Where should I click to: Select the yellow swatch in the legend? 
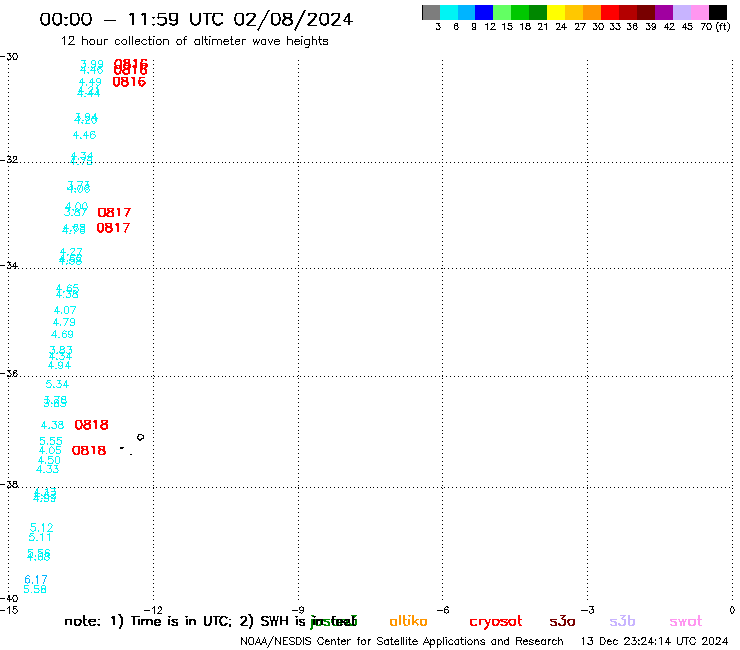556,12
